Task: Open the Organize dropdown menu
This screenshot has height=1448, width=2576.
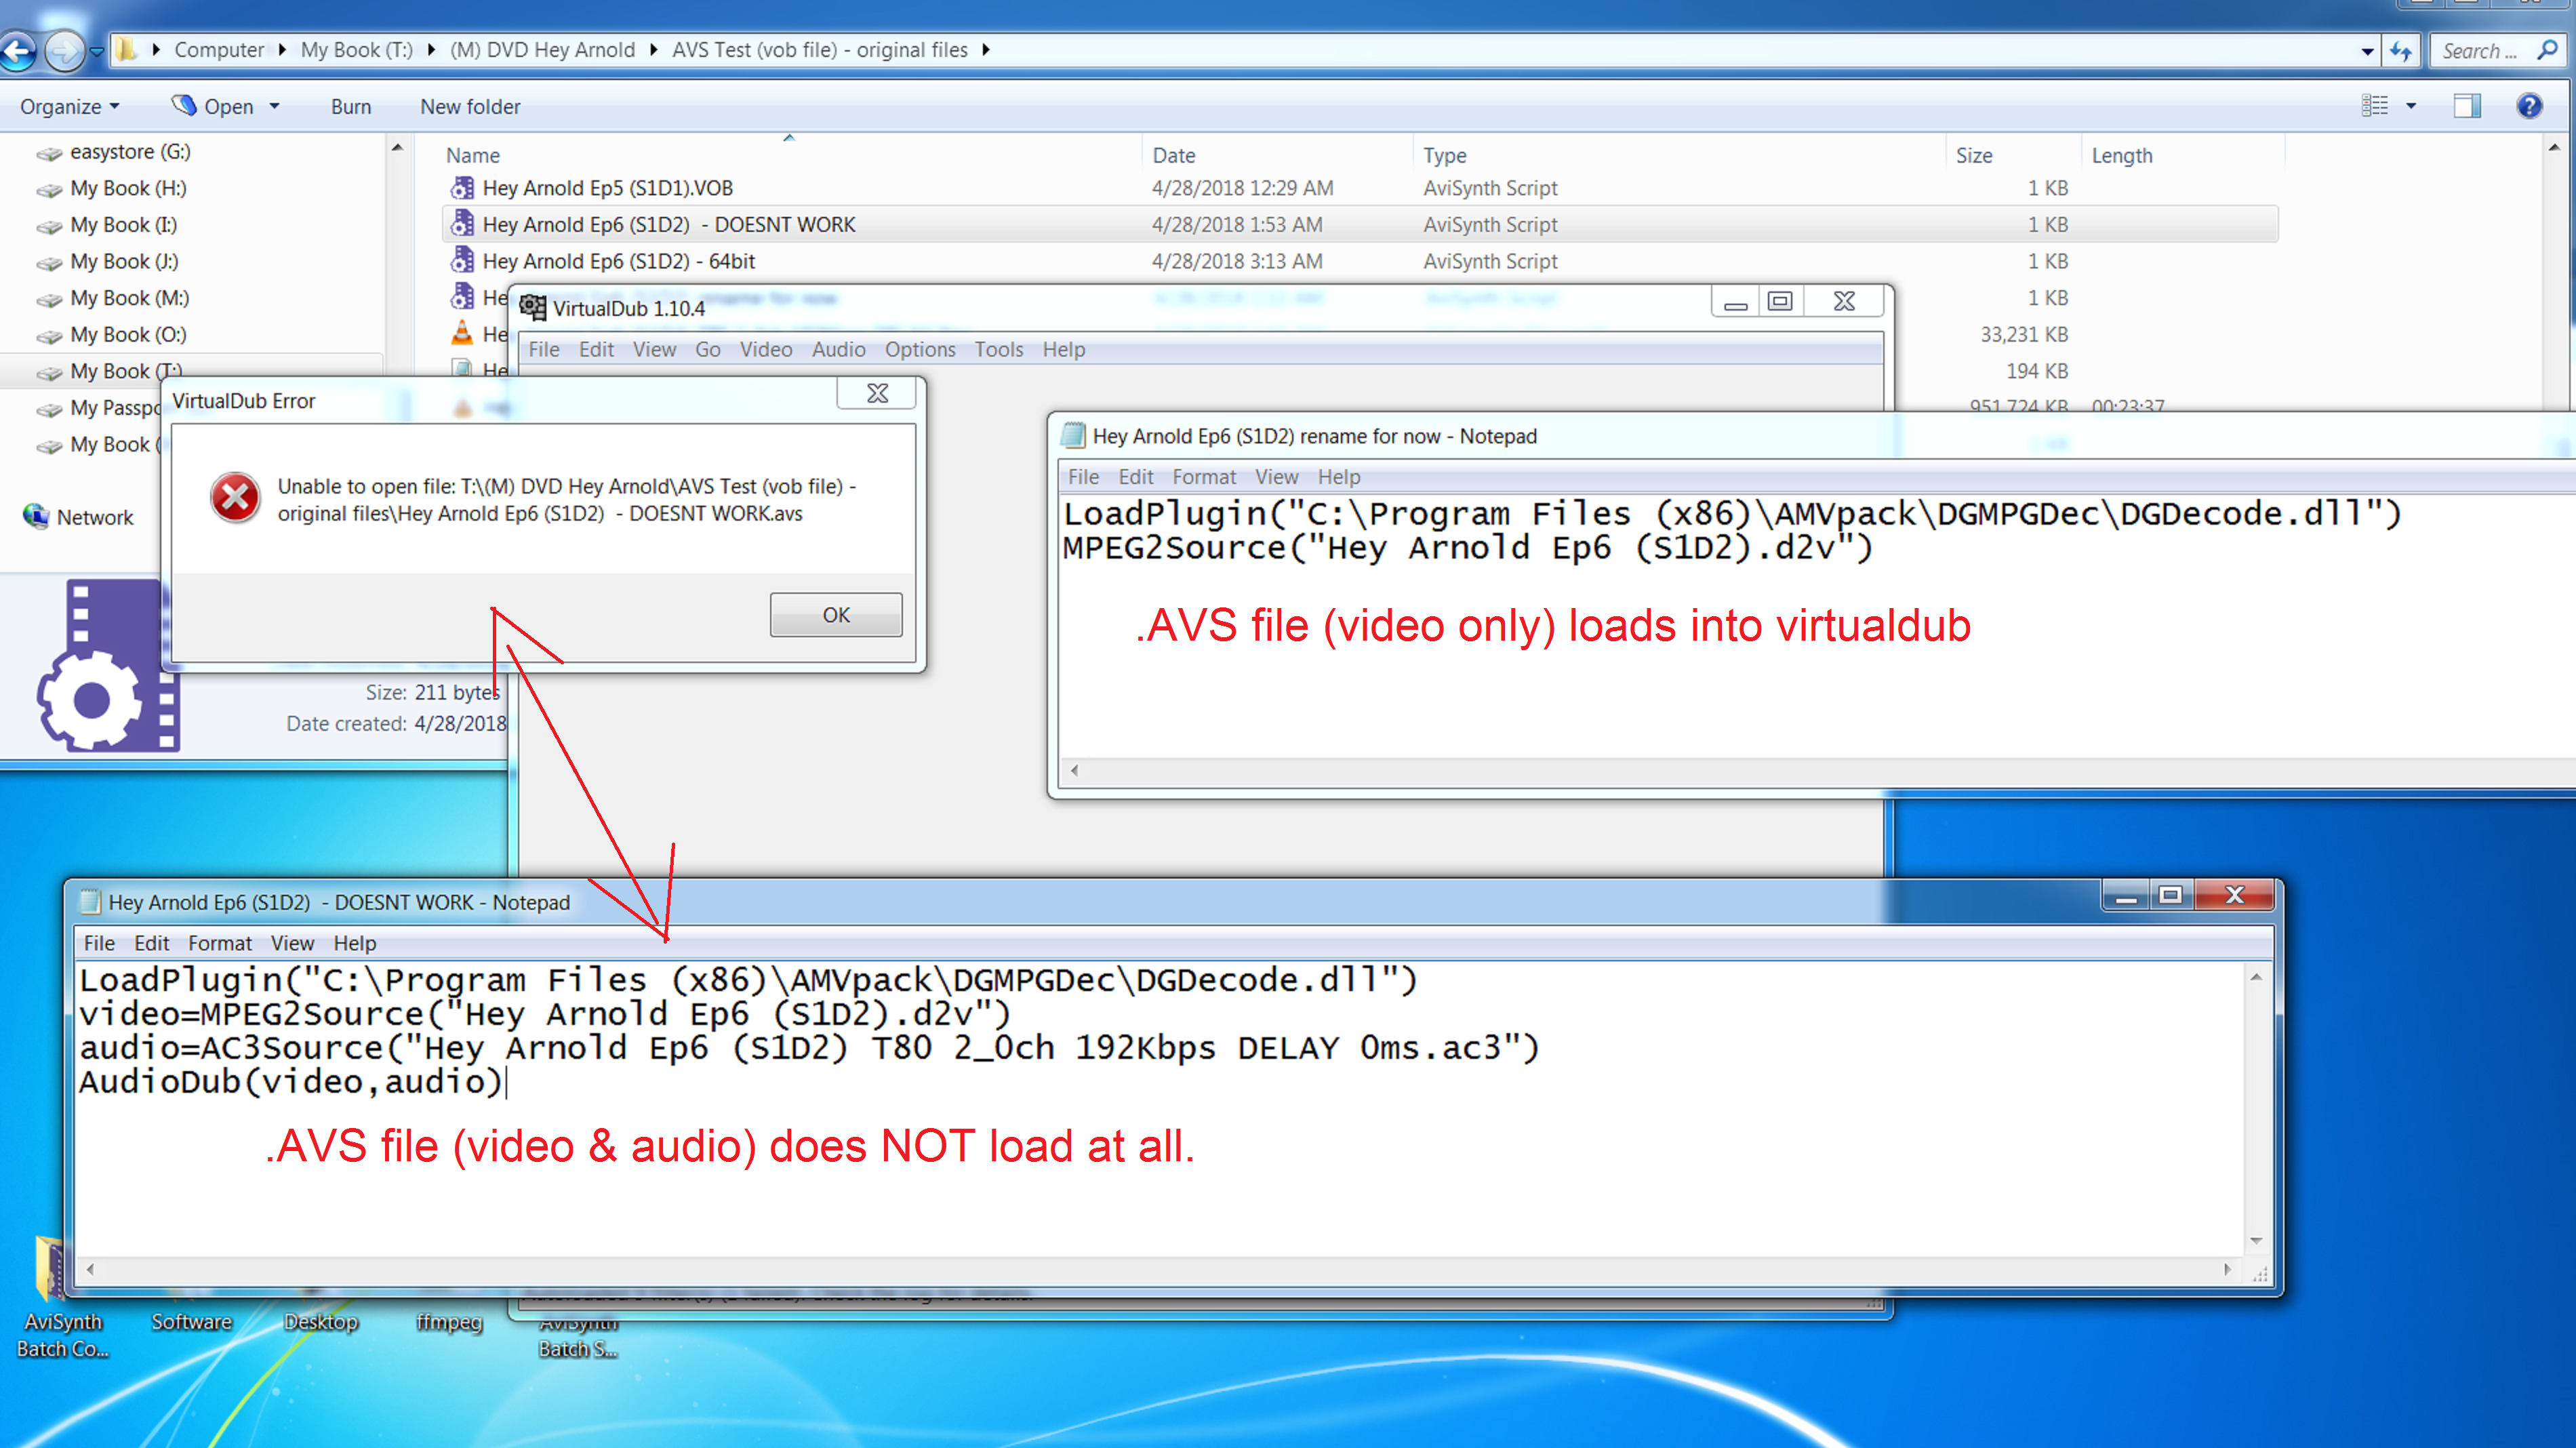Action: pyautogui.click(x=70, y=107)
